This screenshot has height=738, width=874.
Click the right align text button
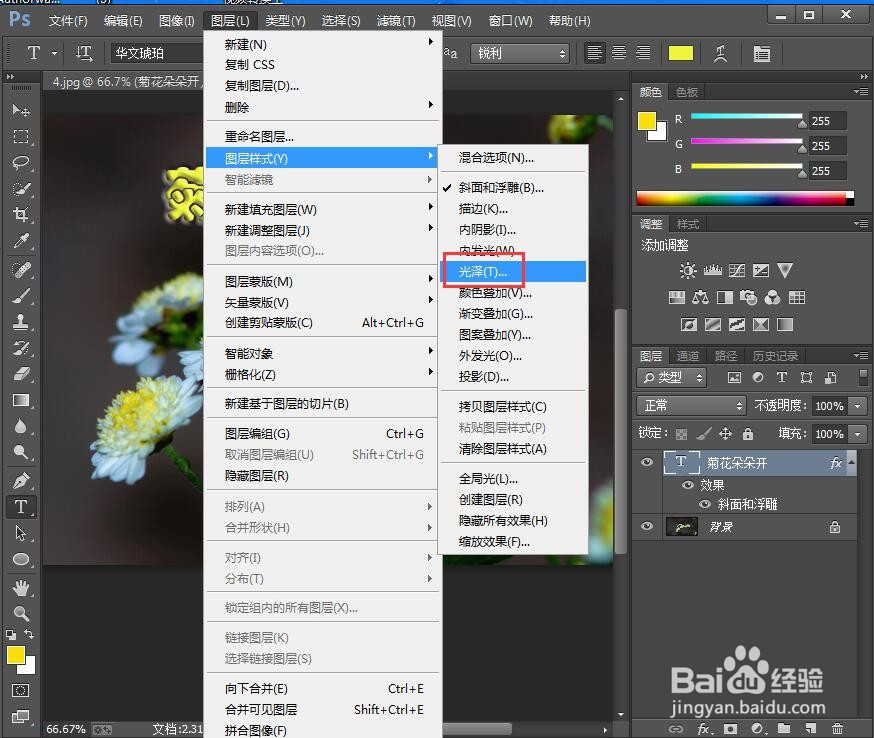(643, 54)
